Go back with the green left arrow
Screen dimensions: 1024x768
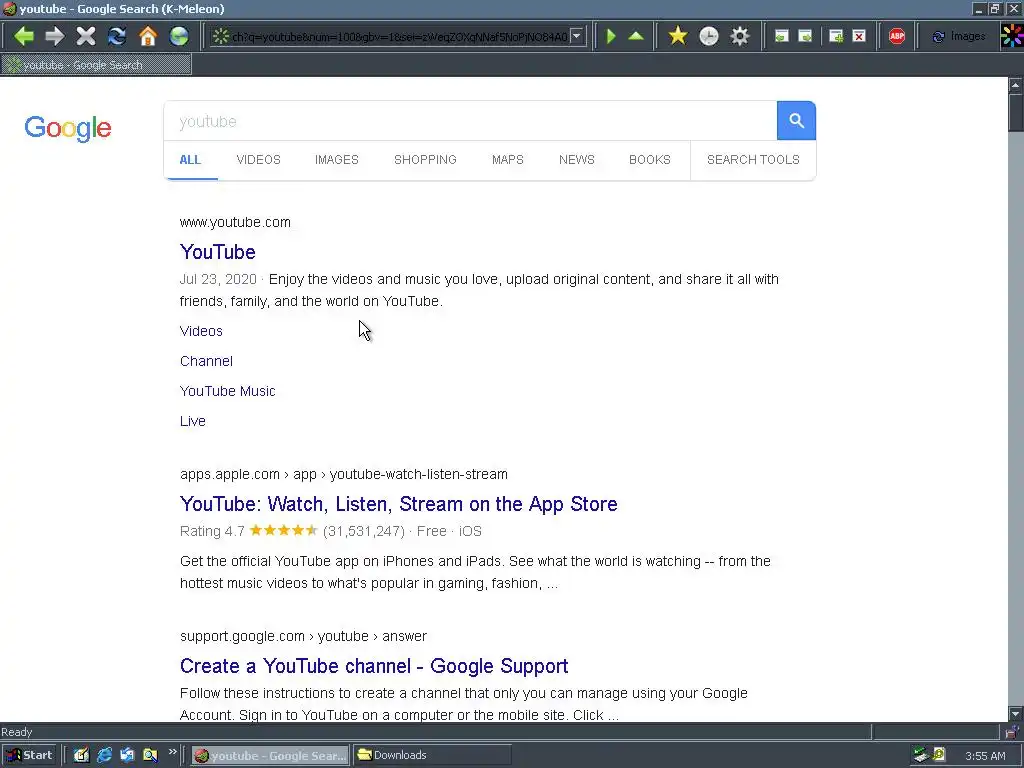coord(24,36)
